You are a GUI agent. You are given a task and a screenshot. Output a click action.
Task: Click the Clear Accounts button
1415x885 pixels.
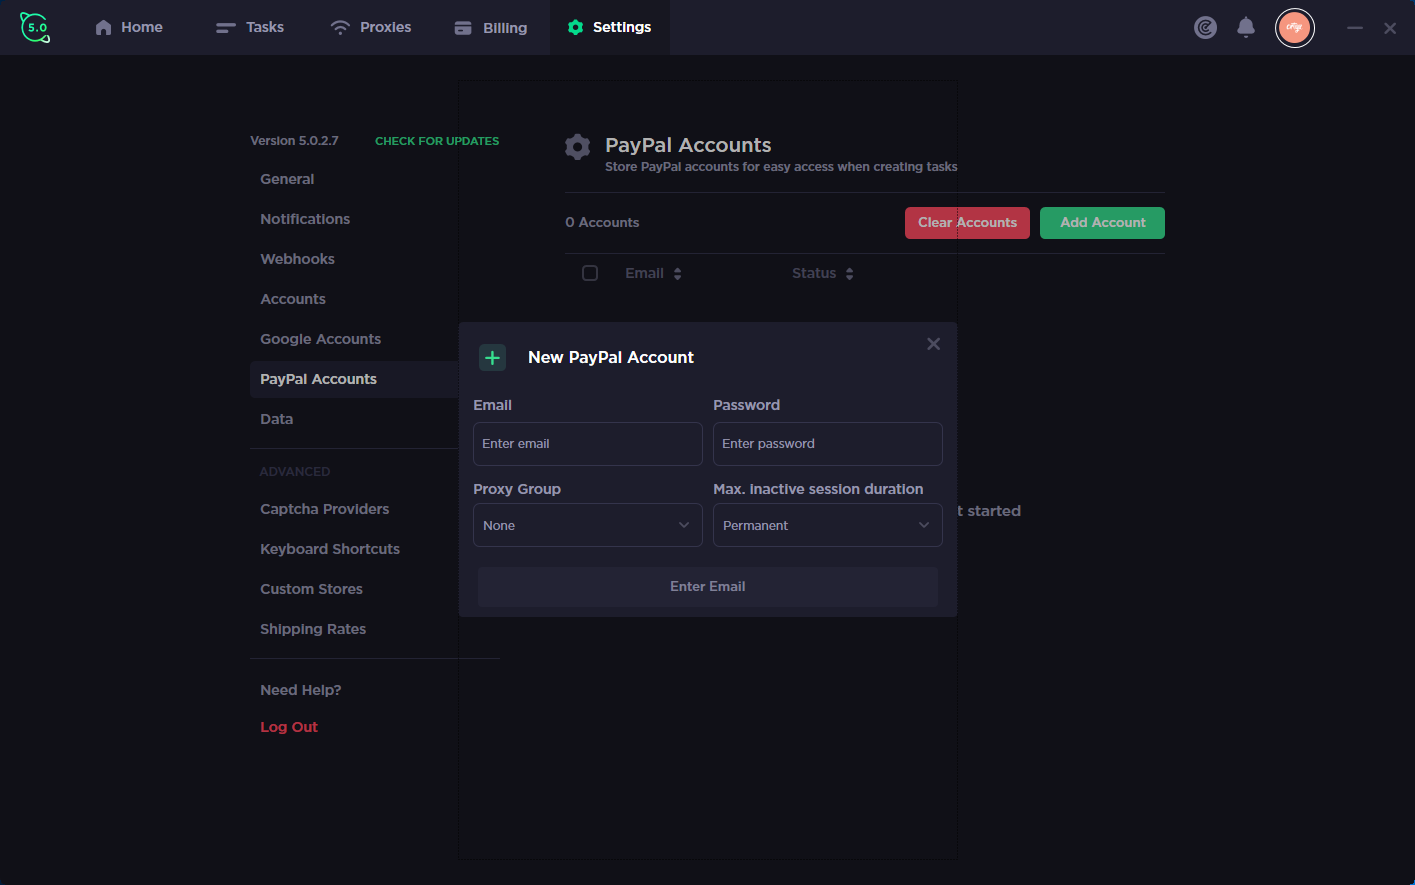[x=967, y=223]
